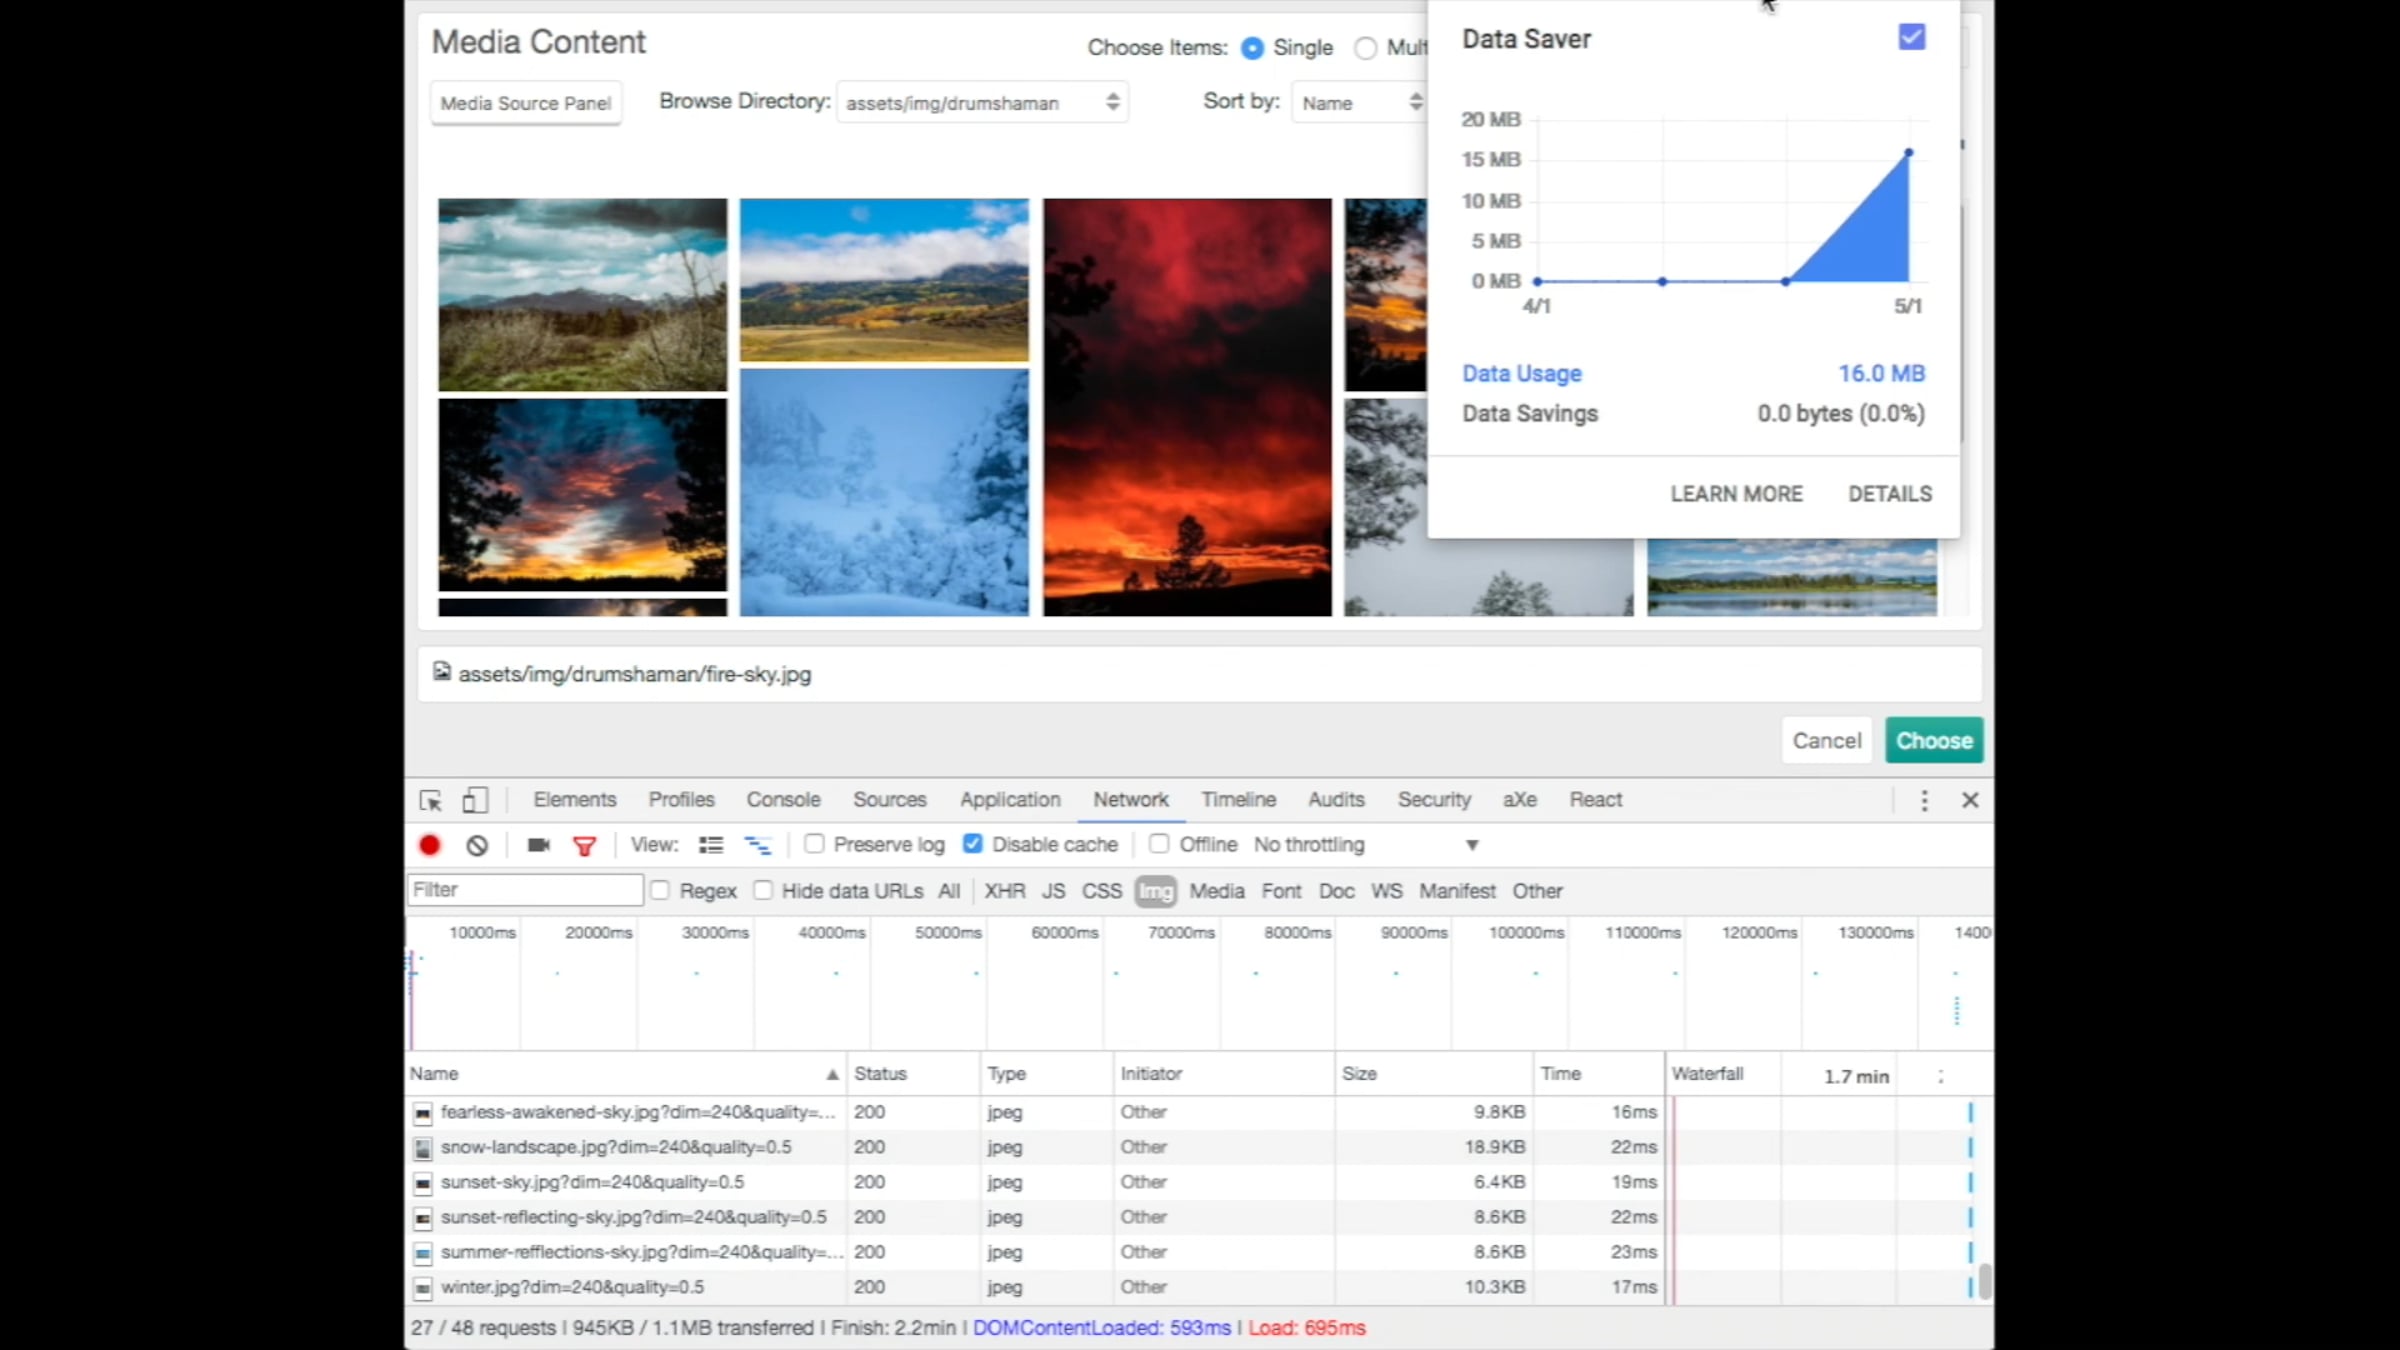Open the Browse Directory dropdown

982,102
